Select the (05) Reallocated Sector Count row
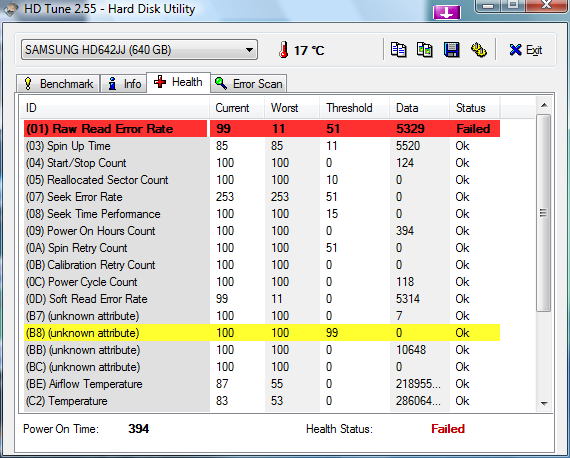The image size is (570, 458). 262,180
